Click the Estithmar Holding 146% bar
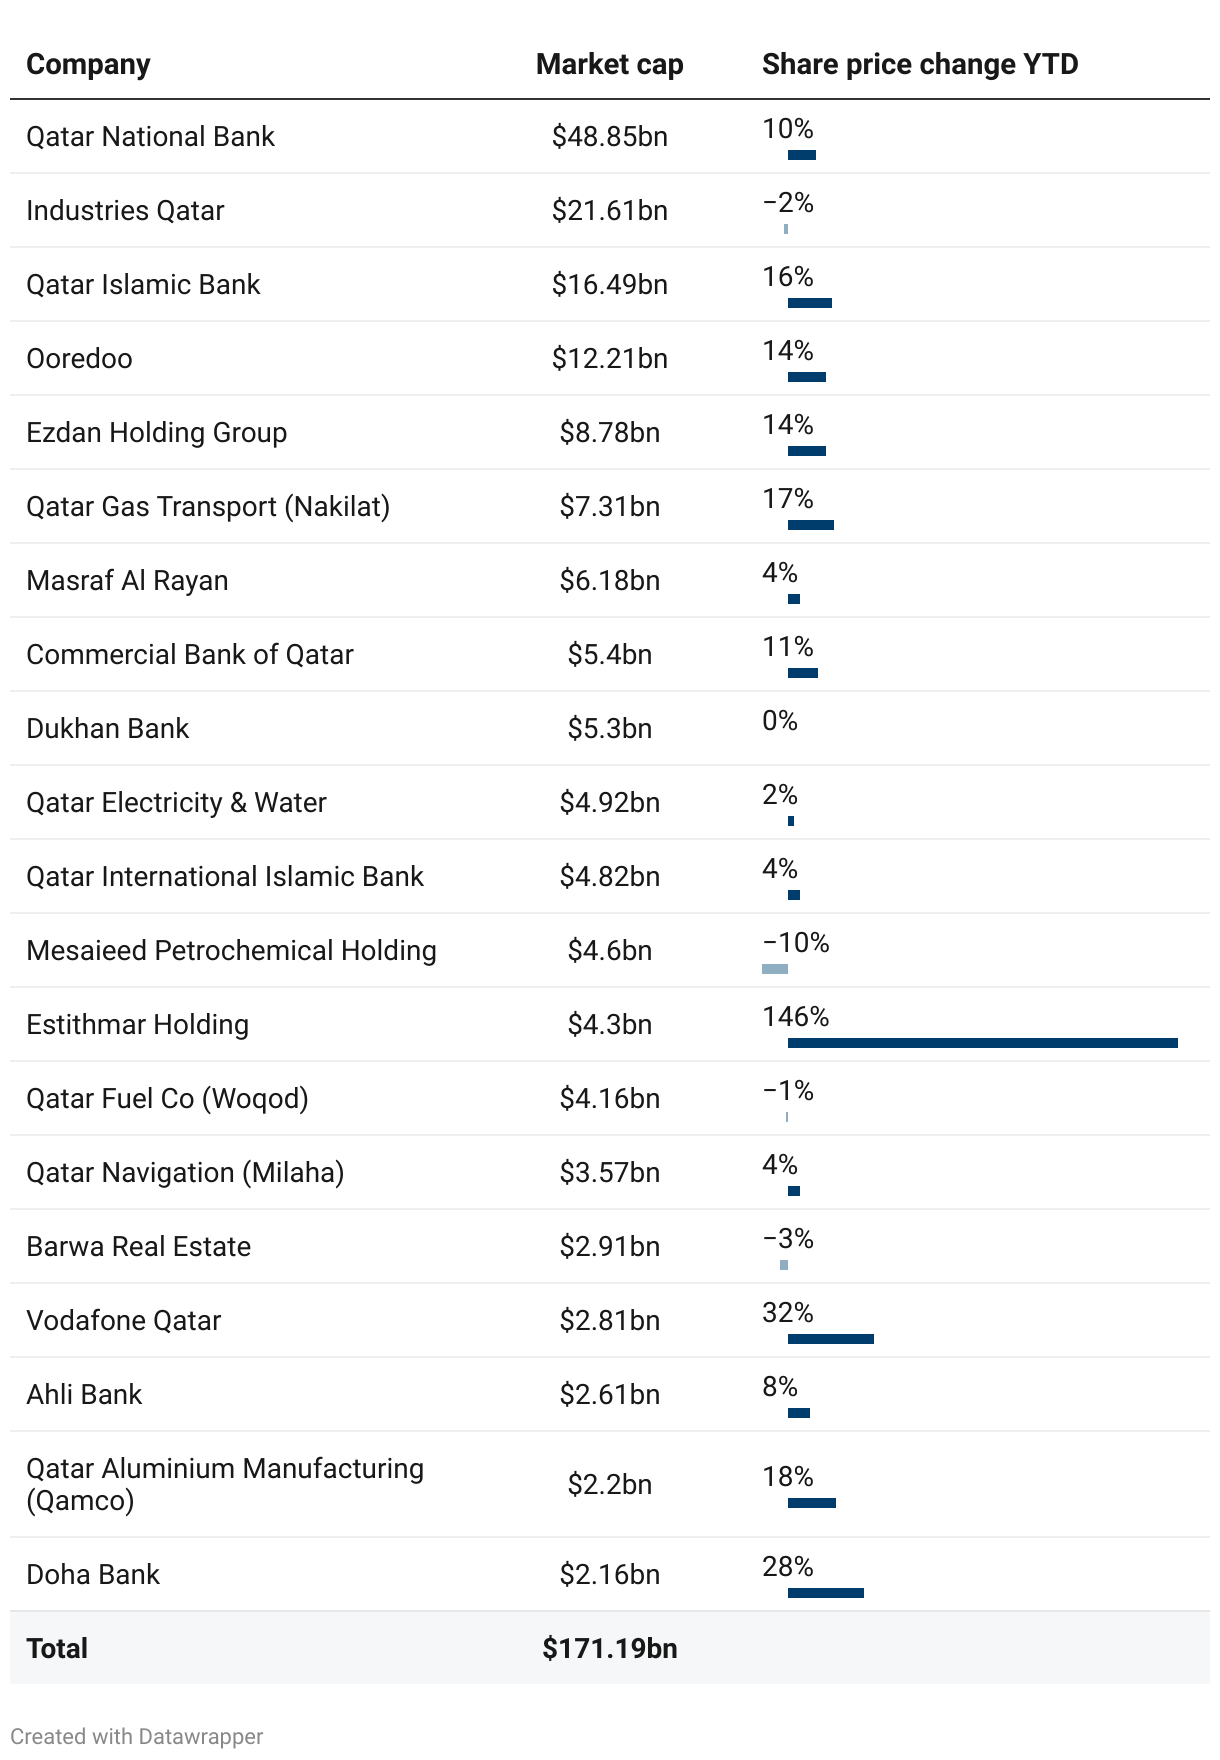The image size is (1220, 1760). (983, 1043)
